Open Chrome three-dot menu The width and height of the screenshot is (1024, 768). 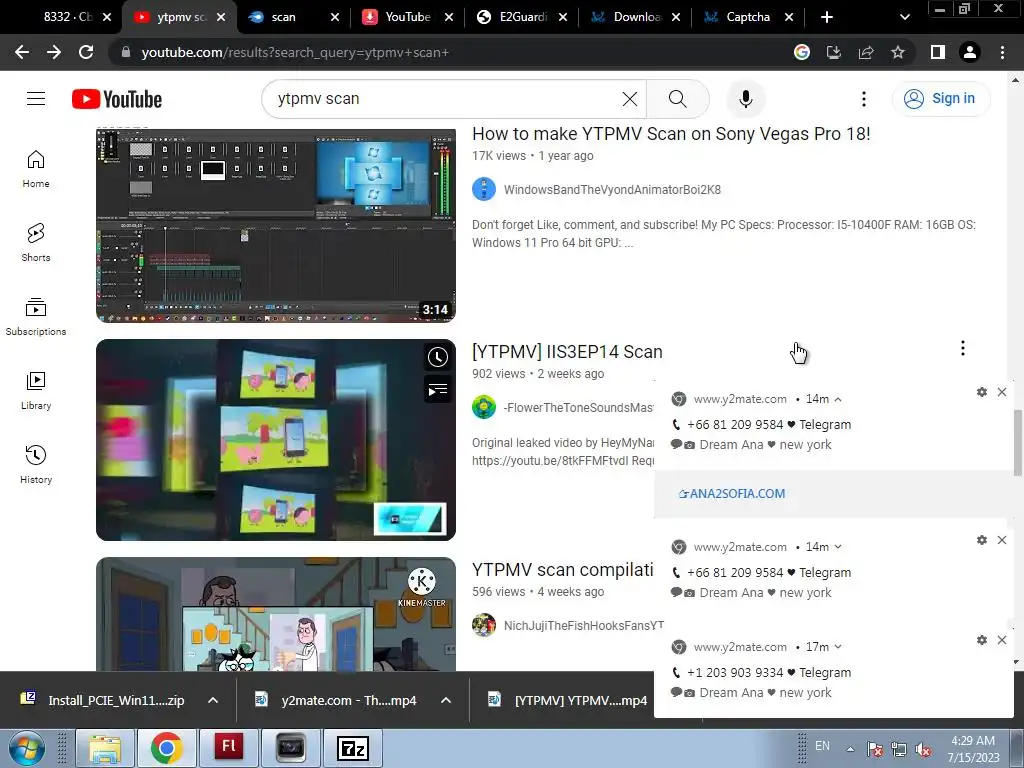[x=1002, y=52]
